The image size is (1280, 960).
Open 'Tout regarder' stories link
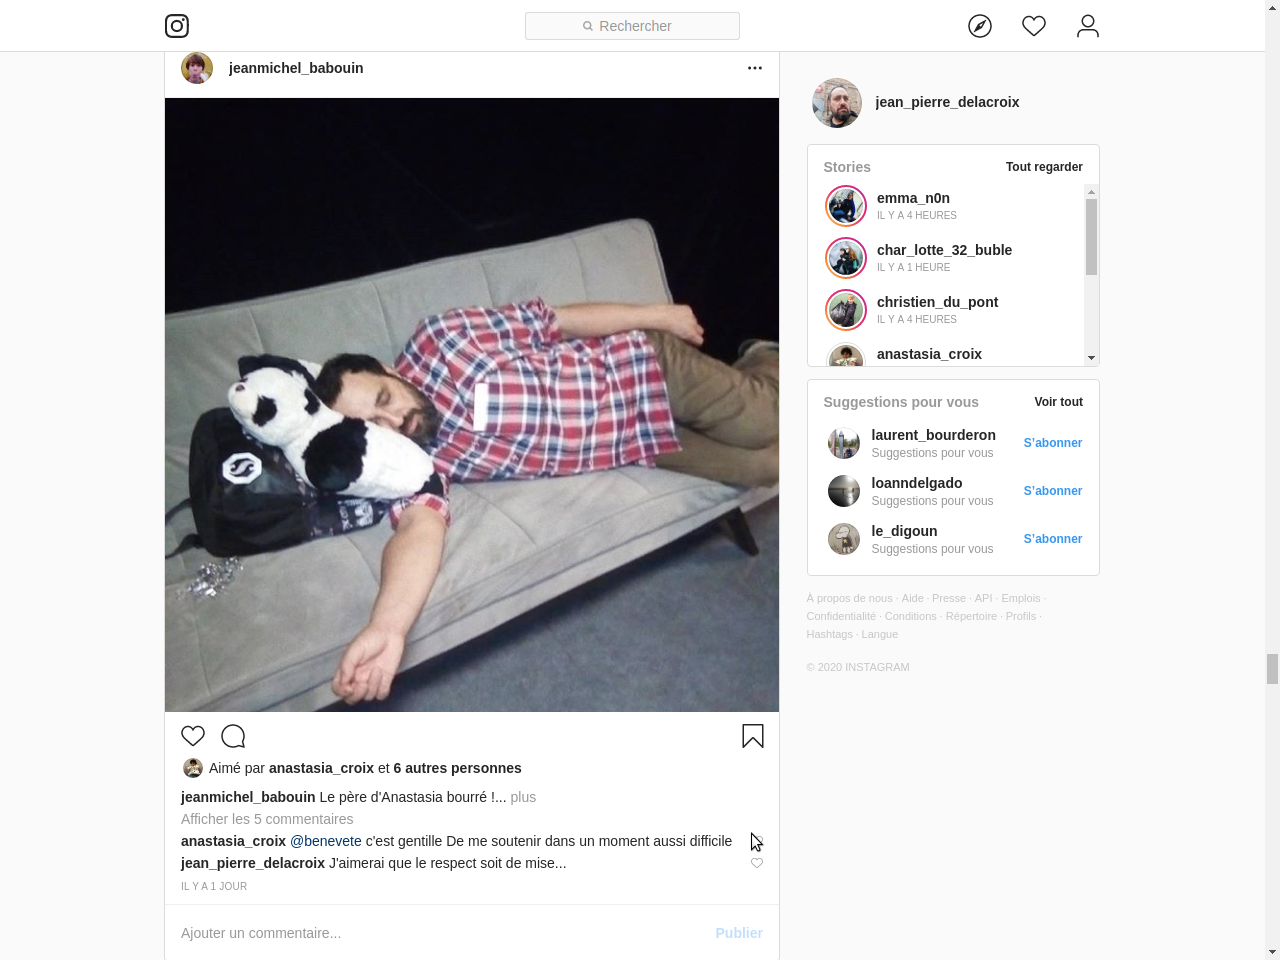pyautogui.click(x=1044, y=167)
